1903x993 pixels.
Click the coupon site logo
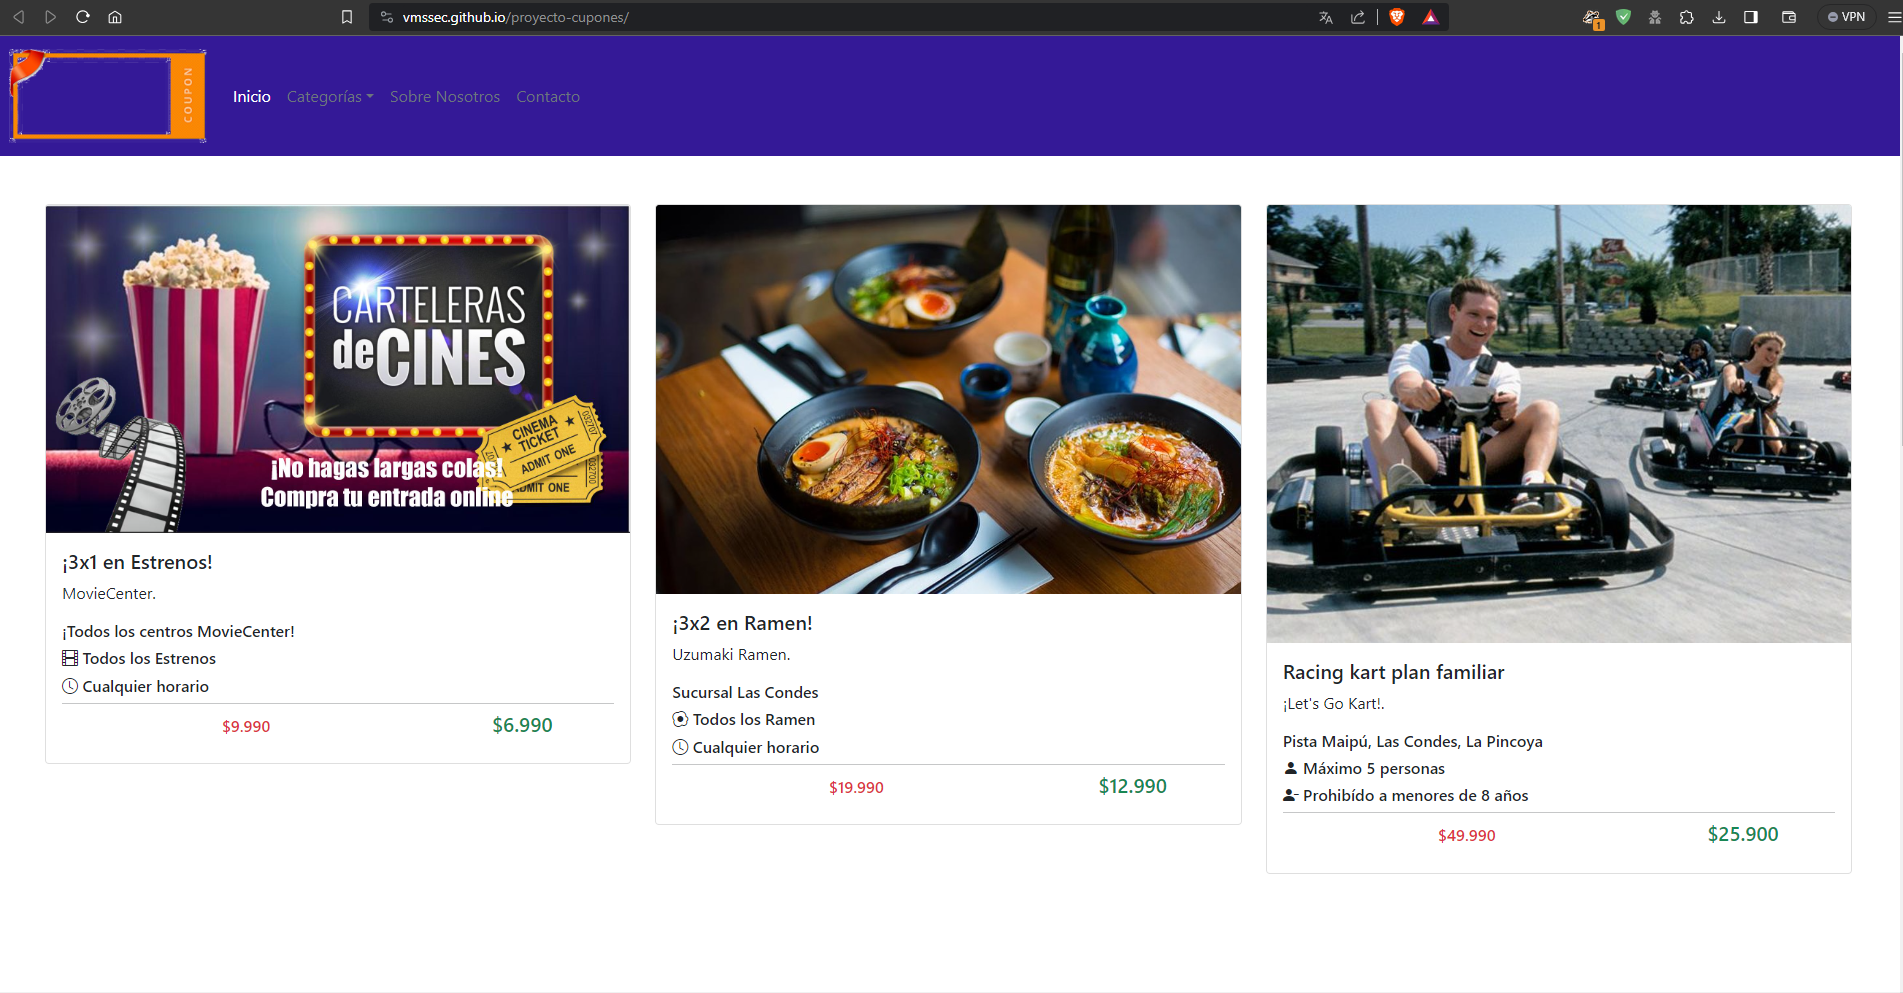(107, 95)
